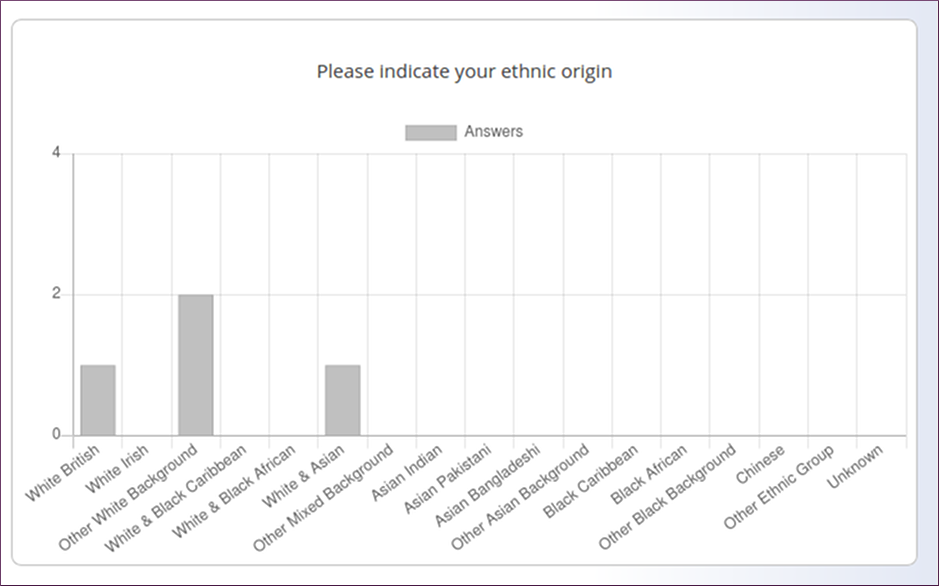Click the White British axis label
Image resolution: width=939 pixels, height=586 pixels.
(62, 473)
